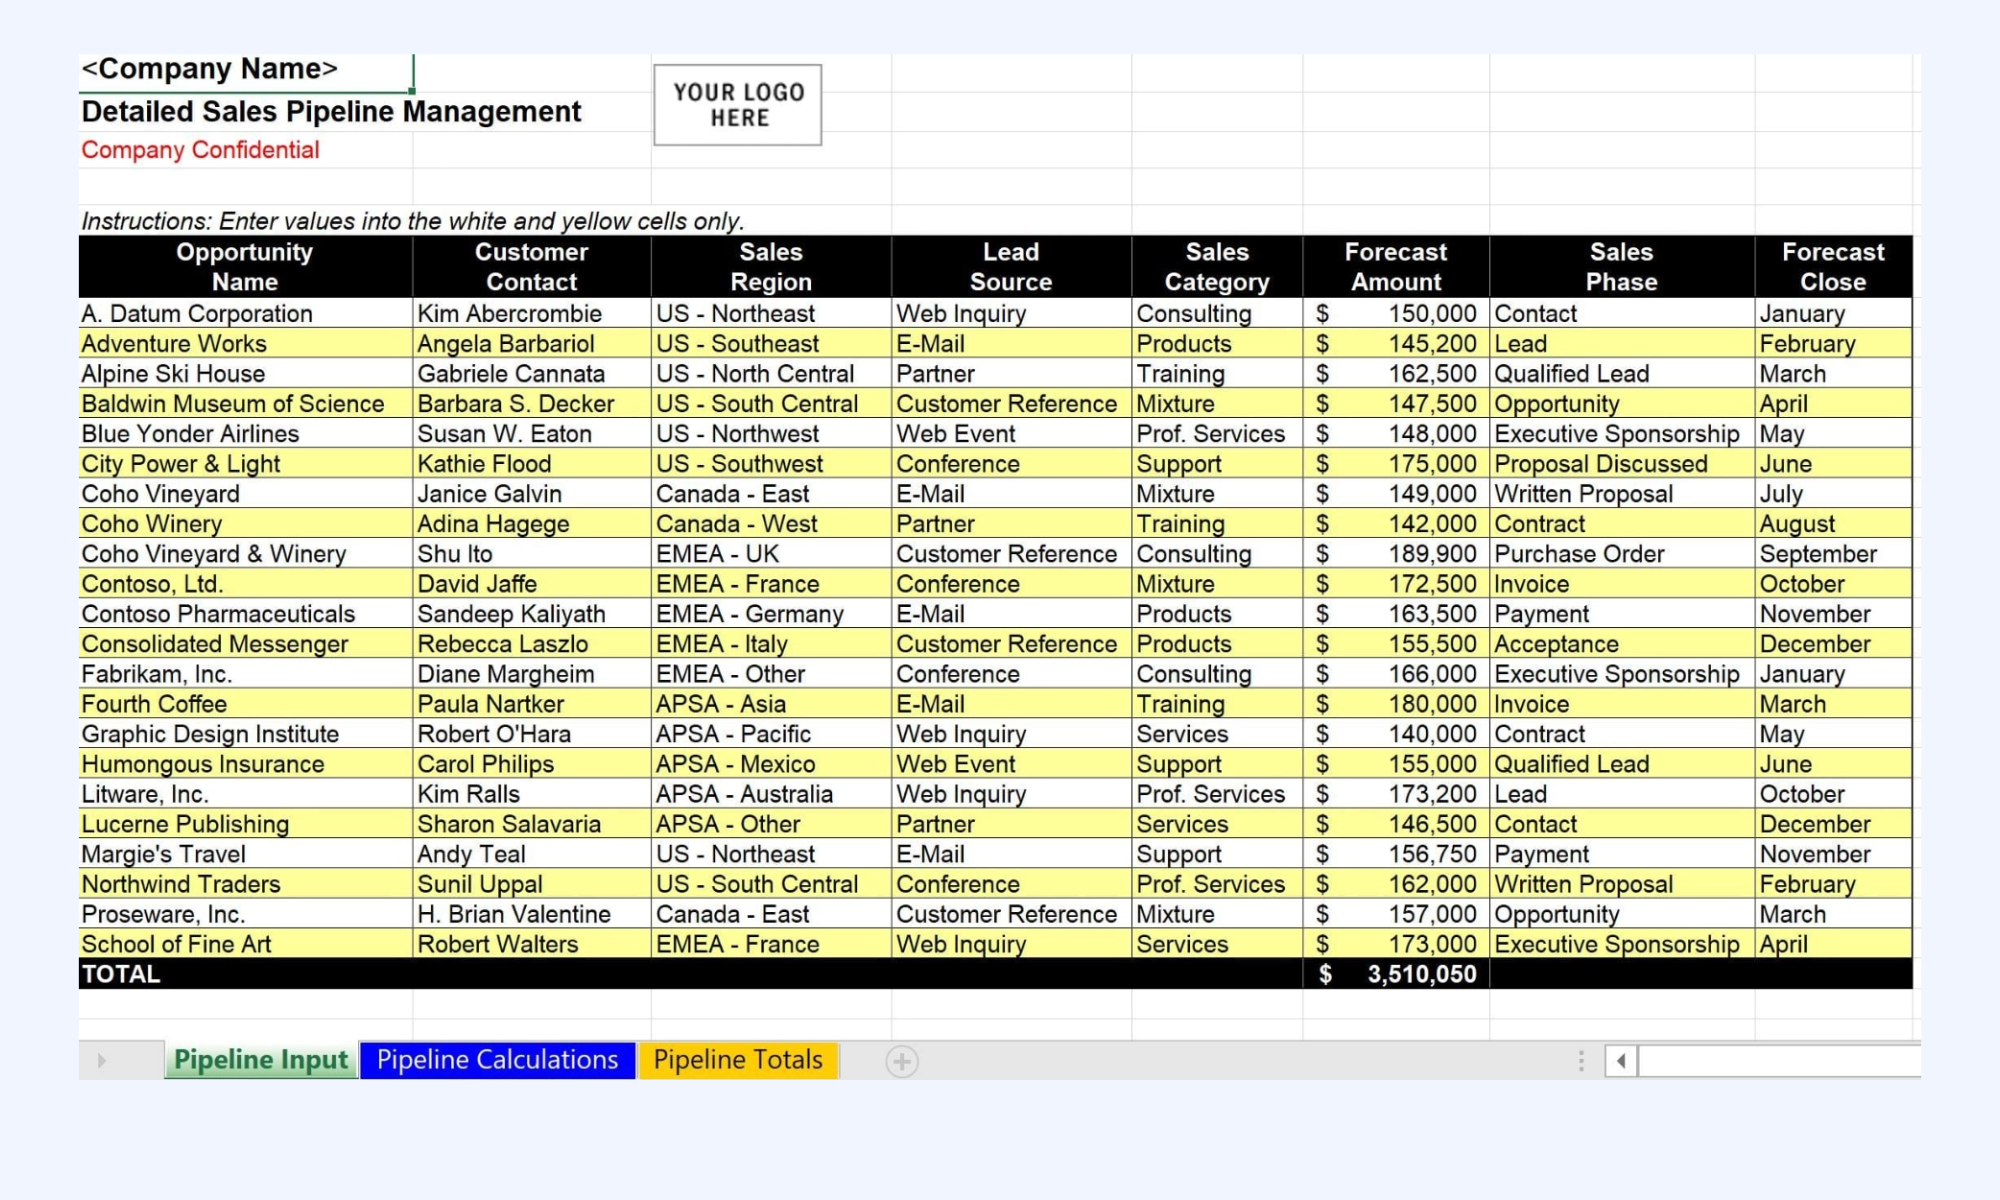The height and width of the screenshot is (1200, 2000).
Task: Select the Northwind Traders cell
Action: pyautogui.click(x=245, y=883)
